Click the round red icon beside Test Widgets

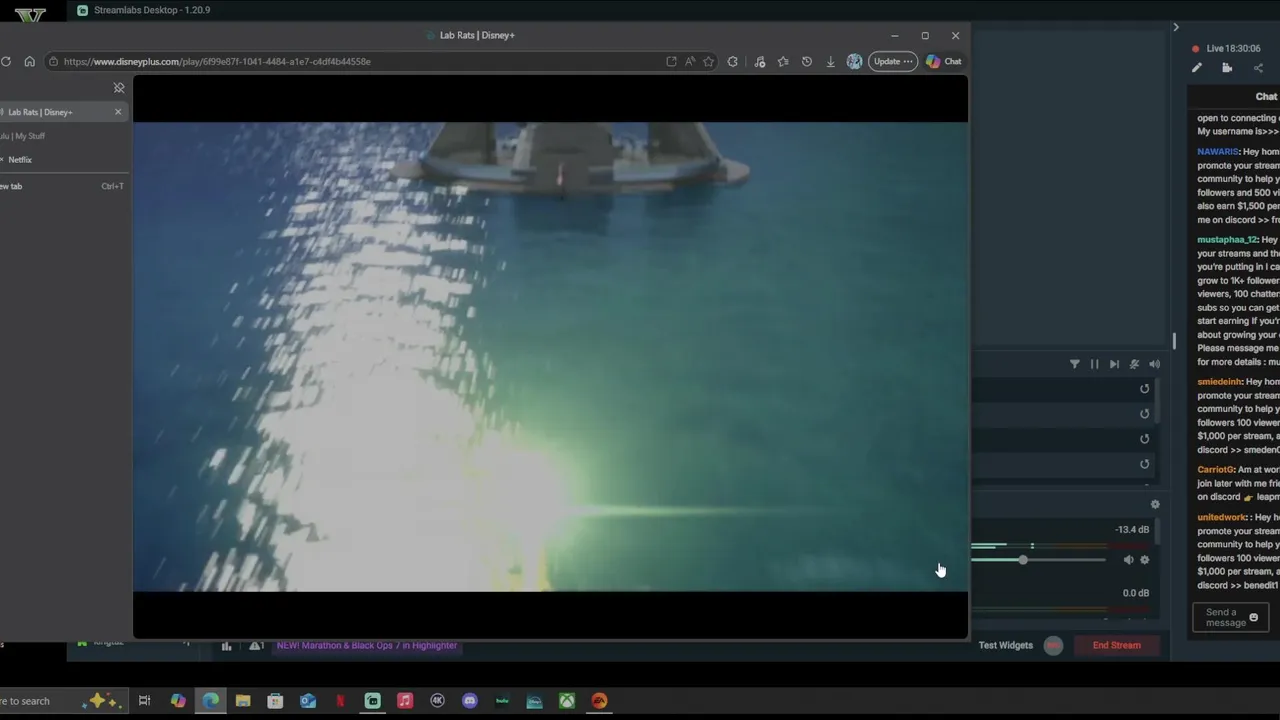click(x=1053, y=645)
